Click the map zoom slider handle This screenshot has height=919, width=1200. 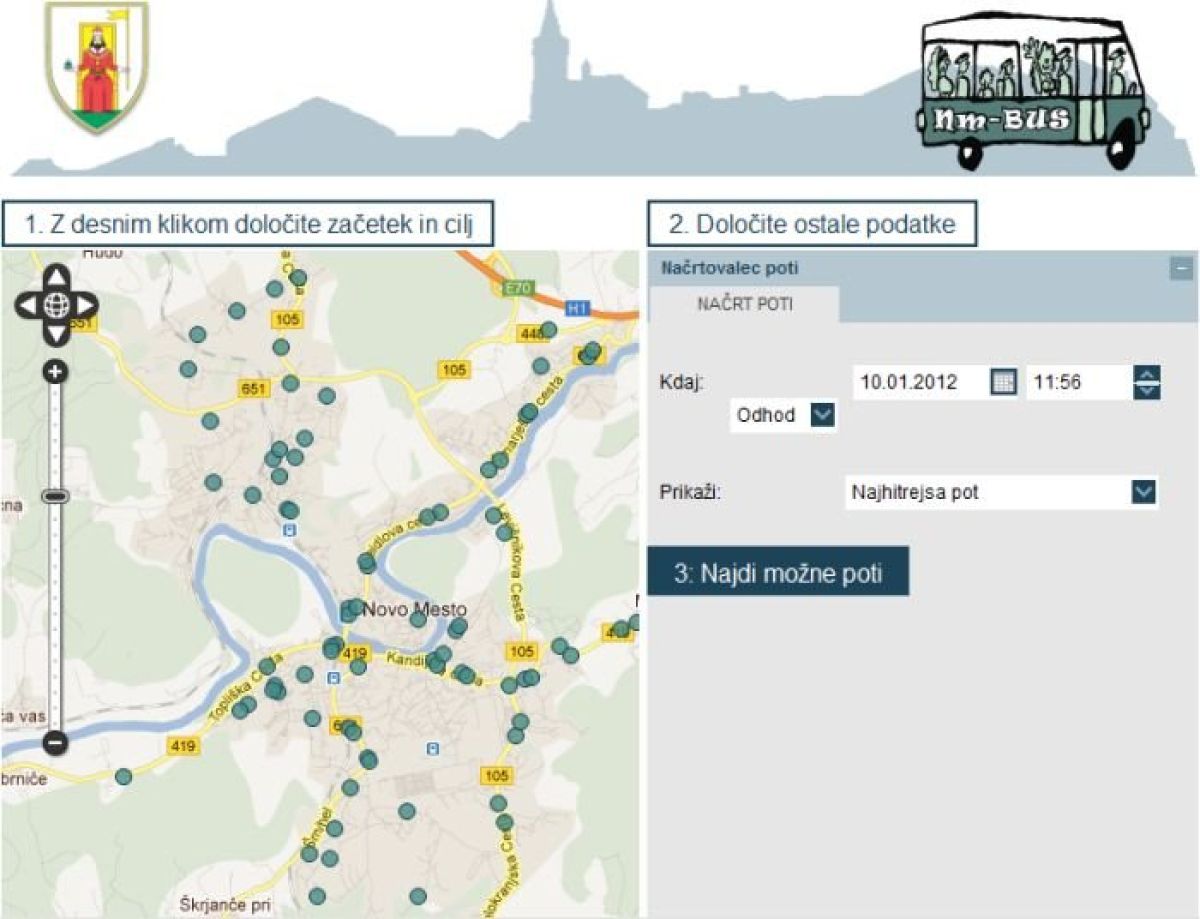tap(56, 496)
